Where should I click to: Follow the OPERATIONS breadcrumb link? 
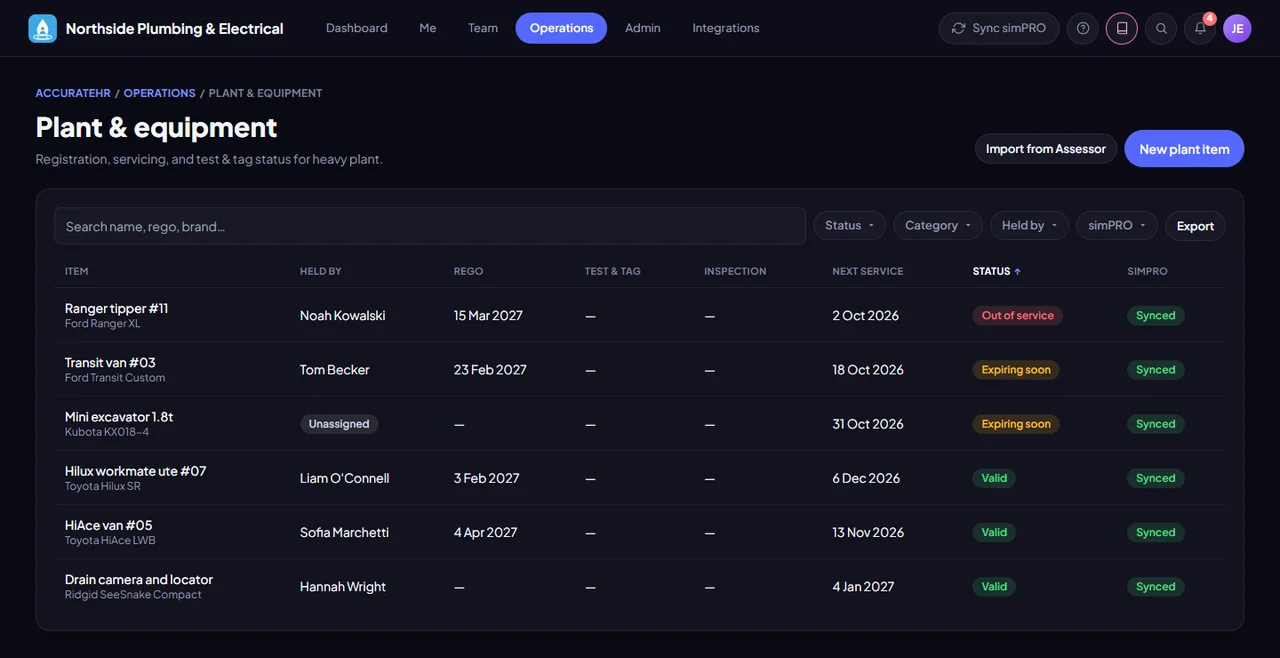(160, 93)
